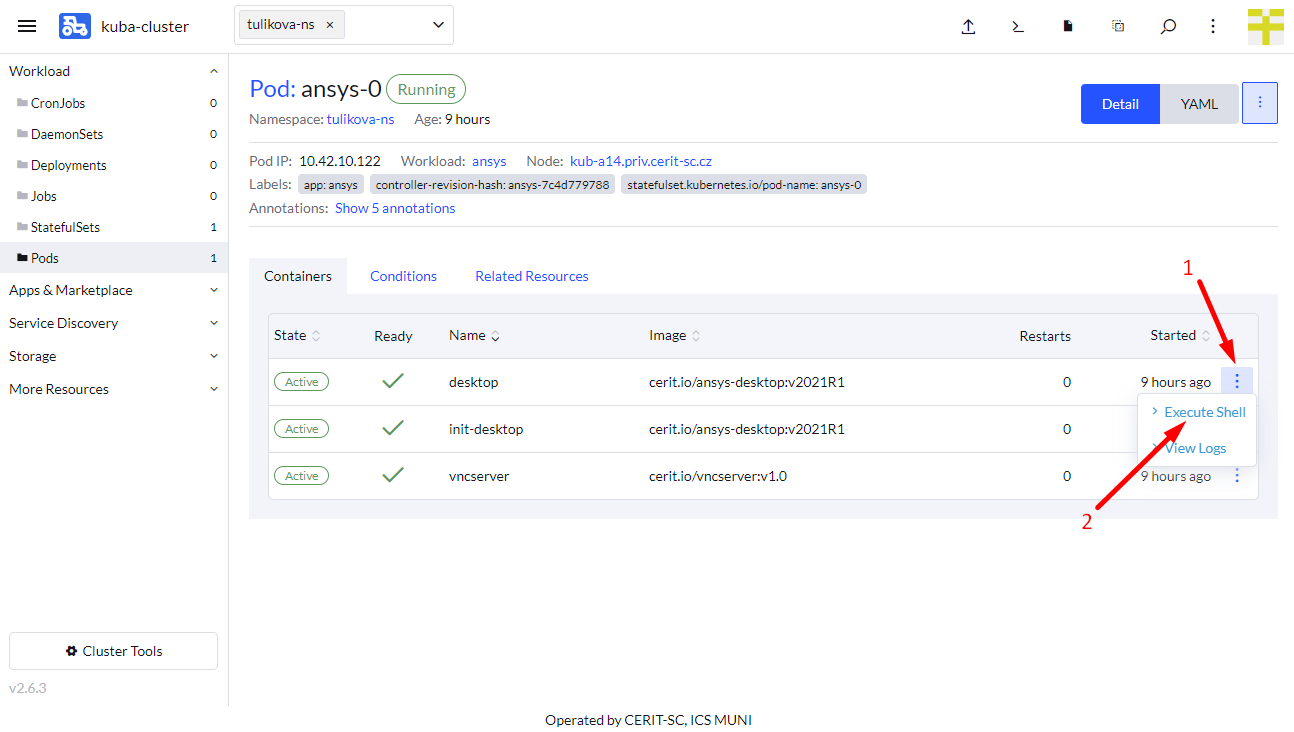Switch to the Conditions tab
Image resolution: width=1294 pixels, height=732 pixels.
click(x=403, y=276)
